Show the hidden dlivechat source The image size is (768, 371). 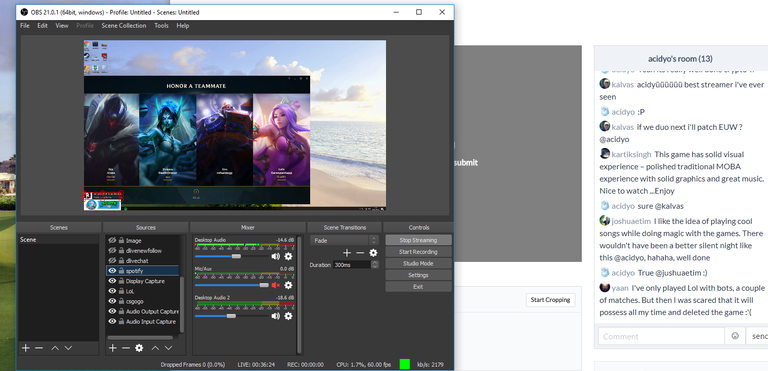(x=112, y=261)
